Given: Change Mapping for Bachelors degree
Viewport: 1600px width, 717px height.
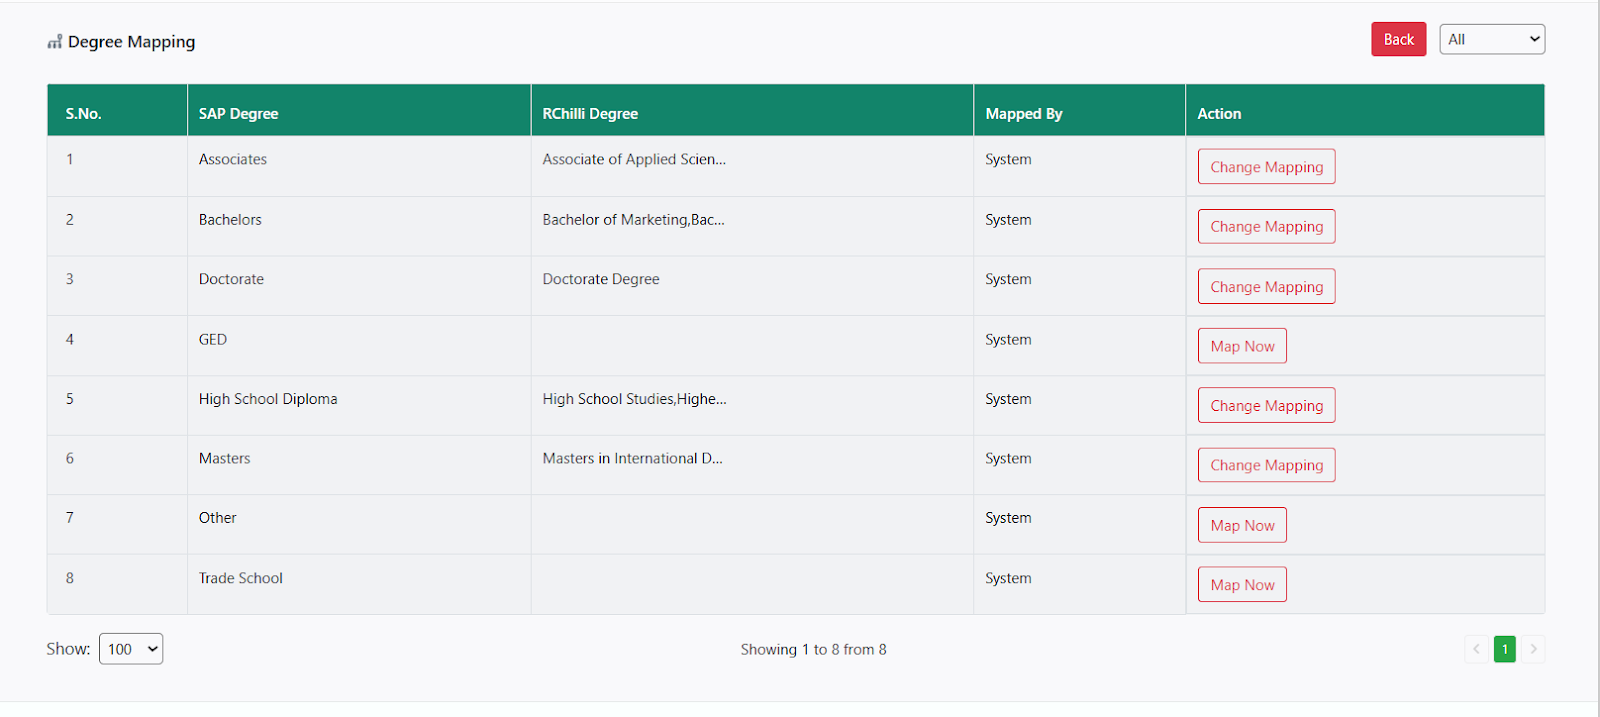Looking at the screenshot, I should click(x=1266, y=227).
